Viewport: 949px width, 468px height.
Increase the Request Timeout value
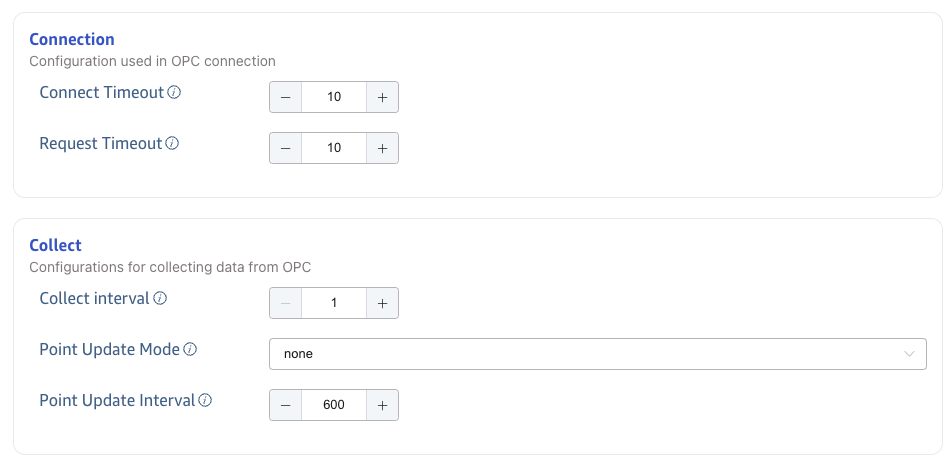coord(382,148)
